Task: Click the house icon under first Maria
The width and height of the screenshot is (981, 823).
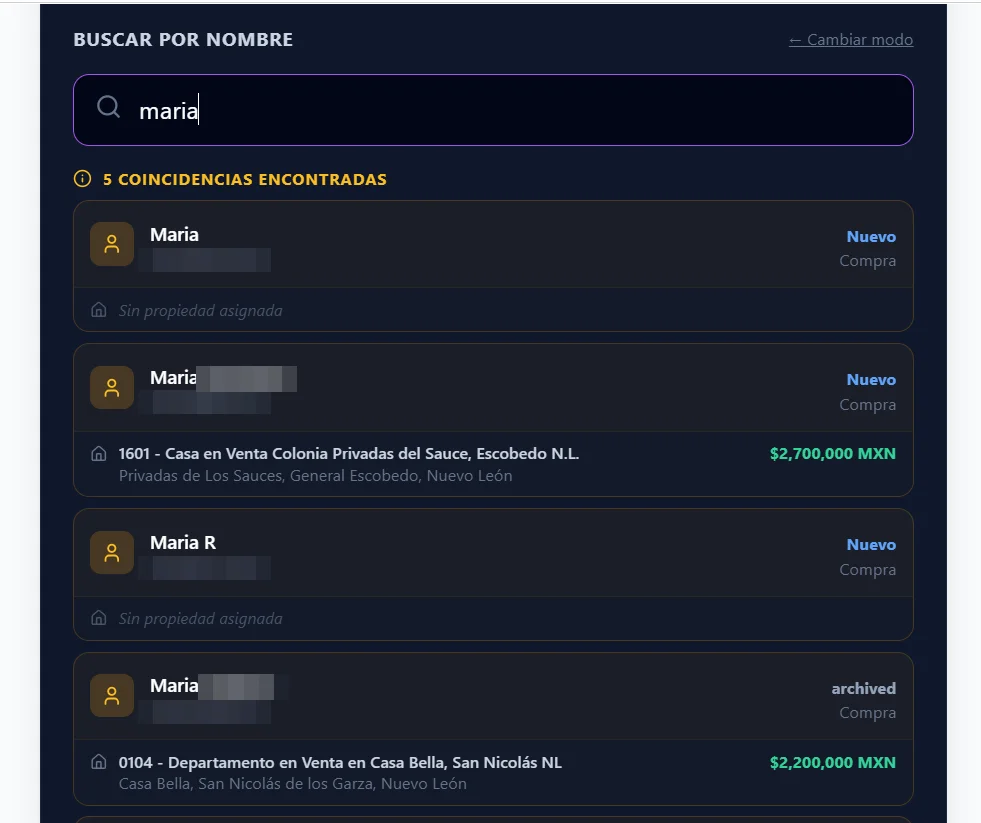Action: pyautogui.click(x=99, y=310)
